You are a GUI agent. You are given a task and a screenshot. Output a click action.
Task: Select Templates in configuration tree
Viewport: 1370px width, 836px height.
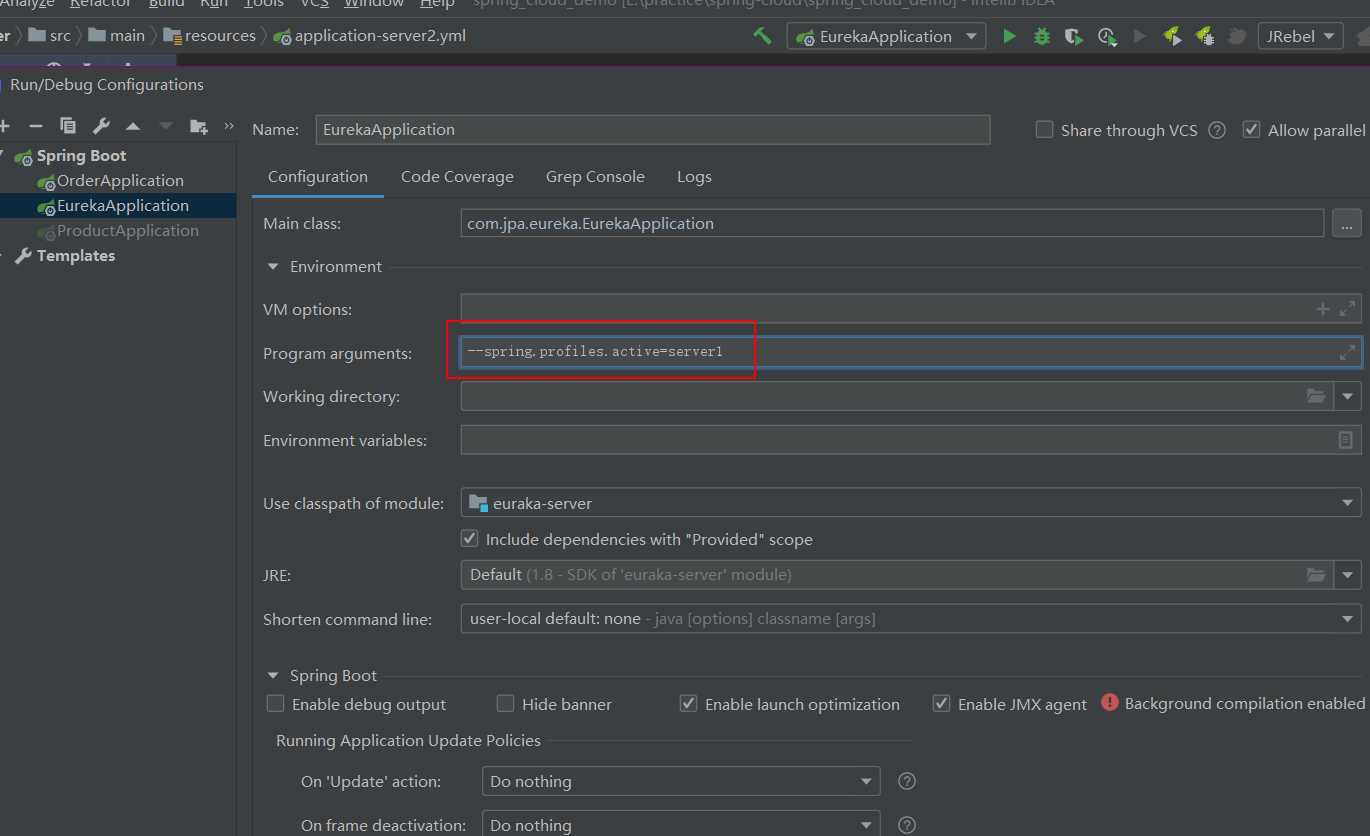pyautogui.click(x=75, y=256)
